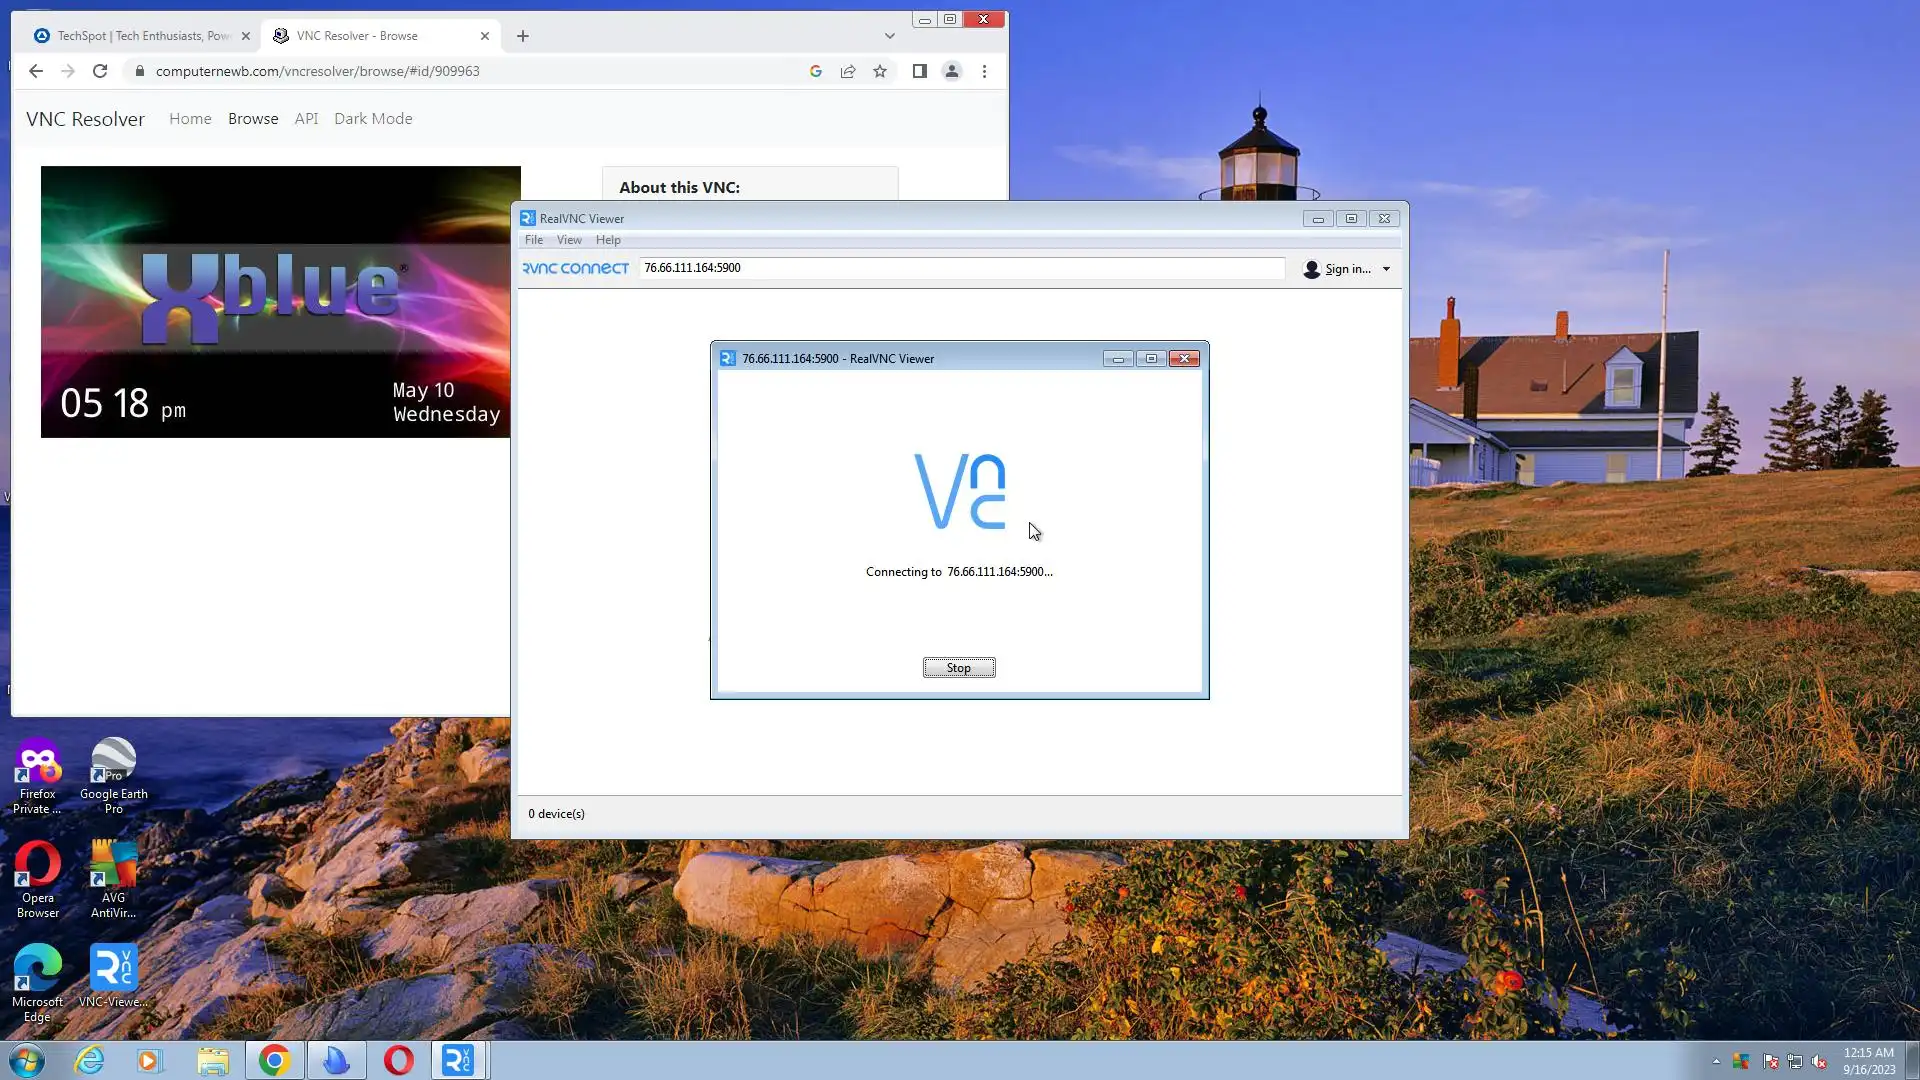Screen dimensions: 1920x1080
Task: Bookmark page with the star icon
Action: click(880, 71)
